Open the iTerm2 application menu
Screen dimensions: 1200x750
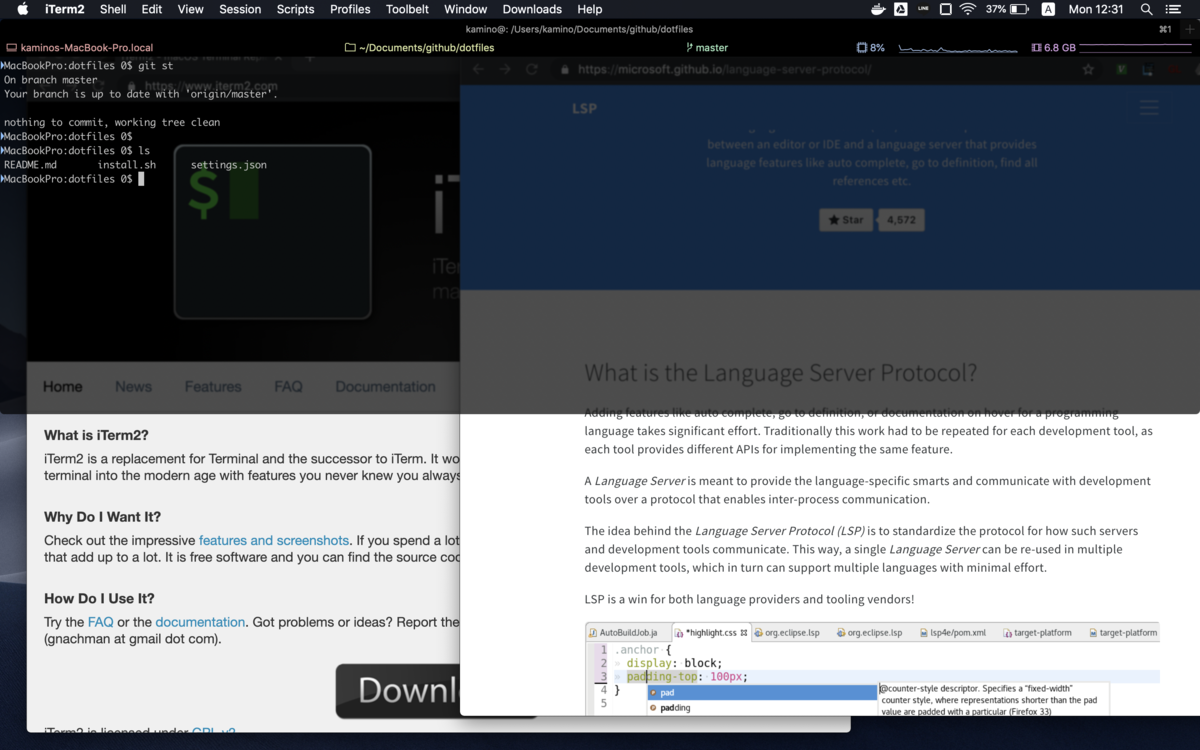coord(65,9)
